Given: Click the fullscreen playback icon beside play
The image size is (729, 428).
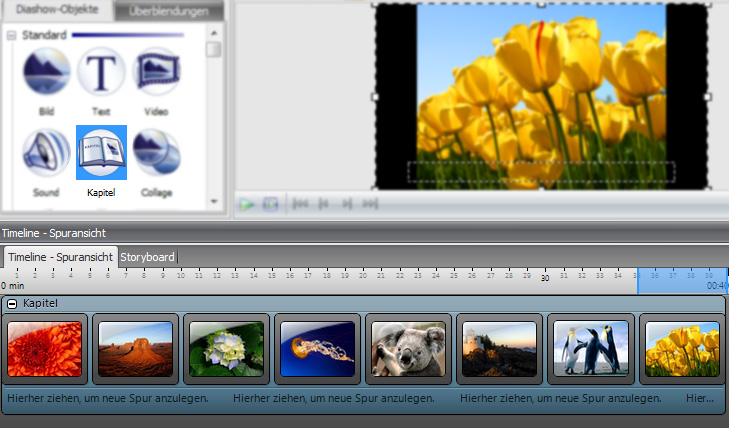Looking at the screenshot, I should point(270,204).
